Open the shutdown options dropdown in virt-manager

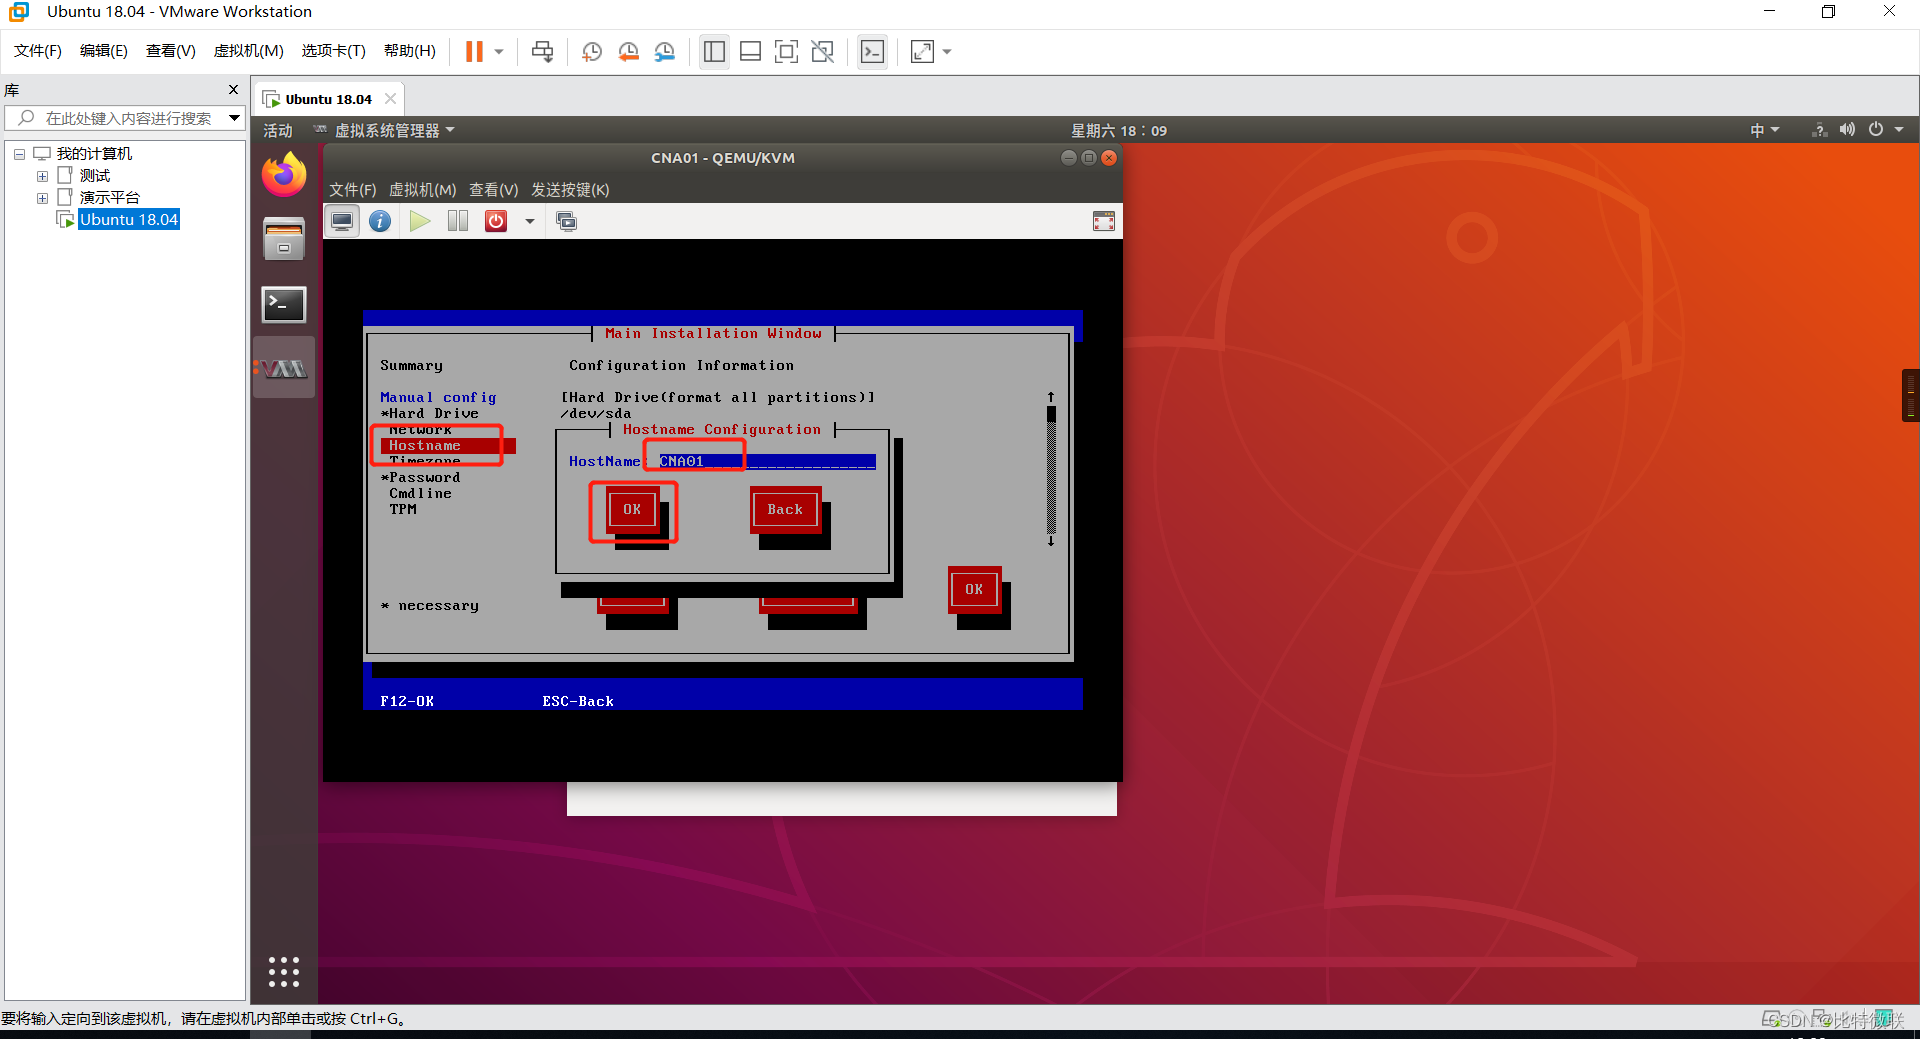(x=529, y=221)
